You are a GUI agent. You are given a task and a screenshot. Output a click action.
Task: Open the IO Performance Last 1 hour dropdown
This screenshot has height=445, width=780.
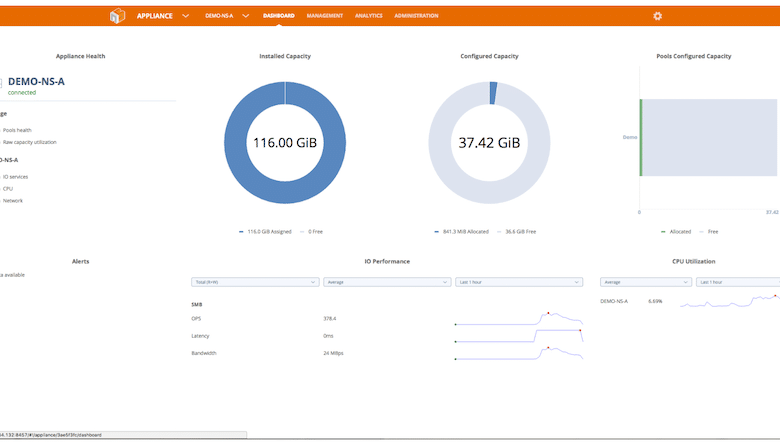coord(519,282)
